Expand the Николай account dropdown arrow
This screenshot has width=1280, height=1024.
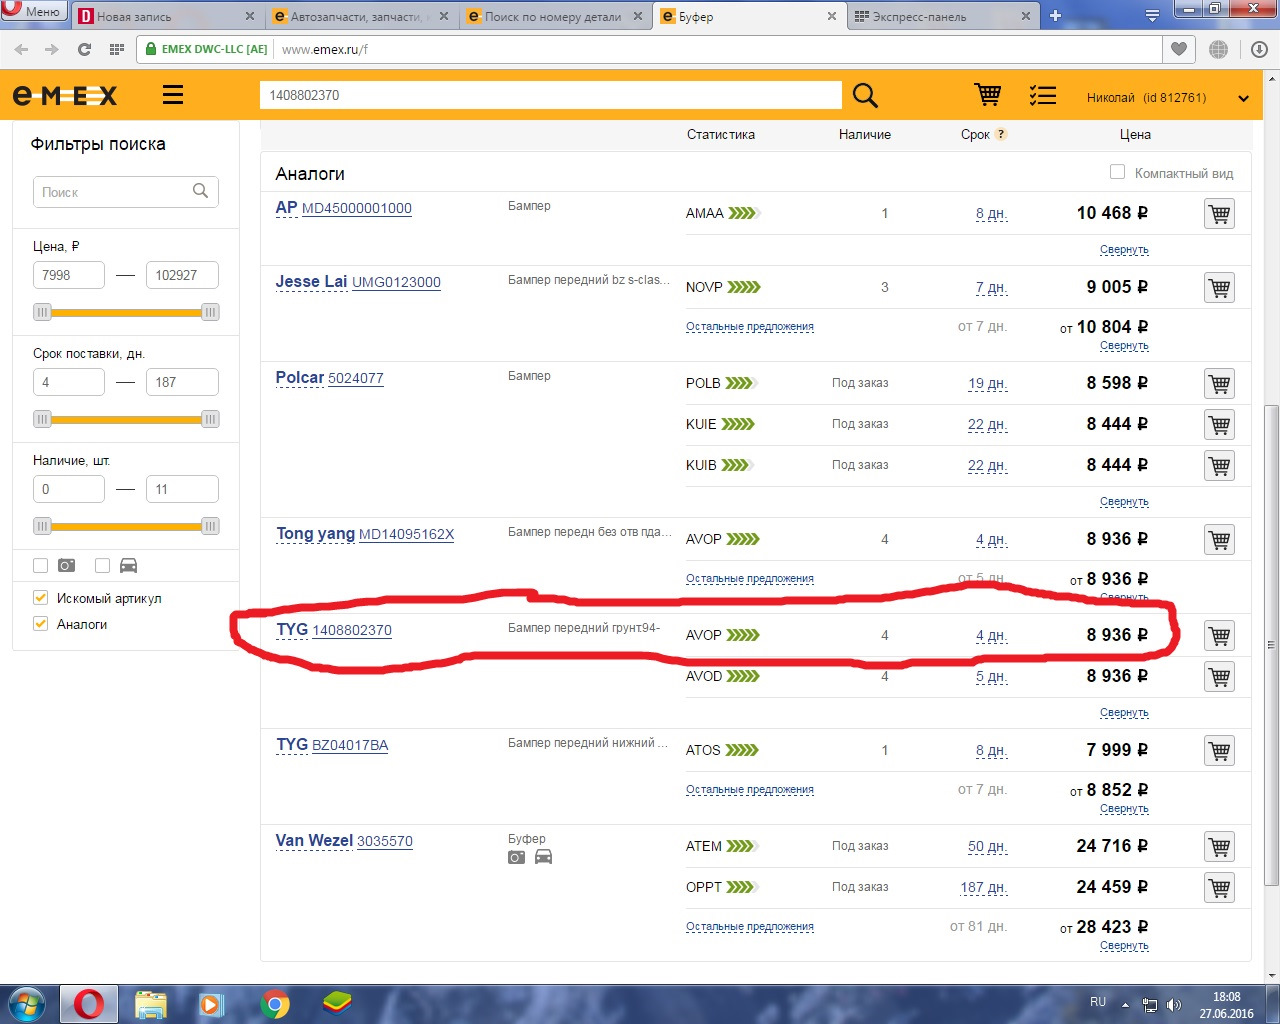click(1243, 98)
